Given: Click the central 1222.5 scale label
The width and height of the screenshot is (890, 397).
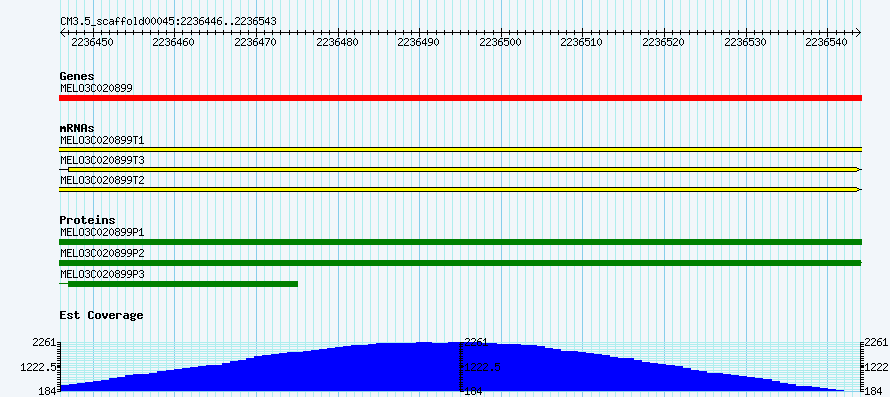Looking at the screenshot, I should pyautogui.click(x=482, y=367).
